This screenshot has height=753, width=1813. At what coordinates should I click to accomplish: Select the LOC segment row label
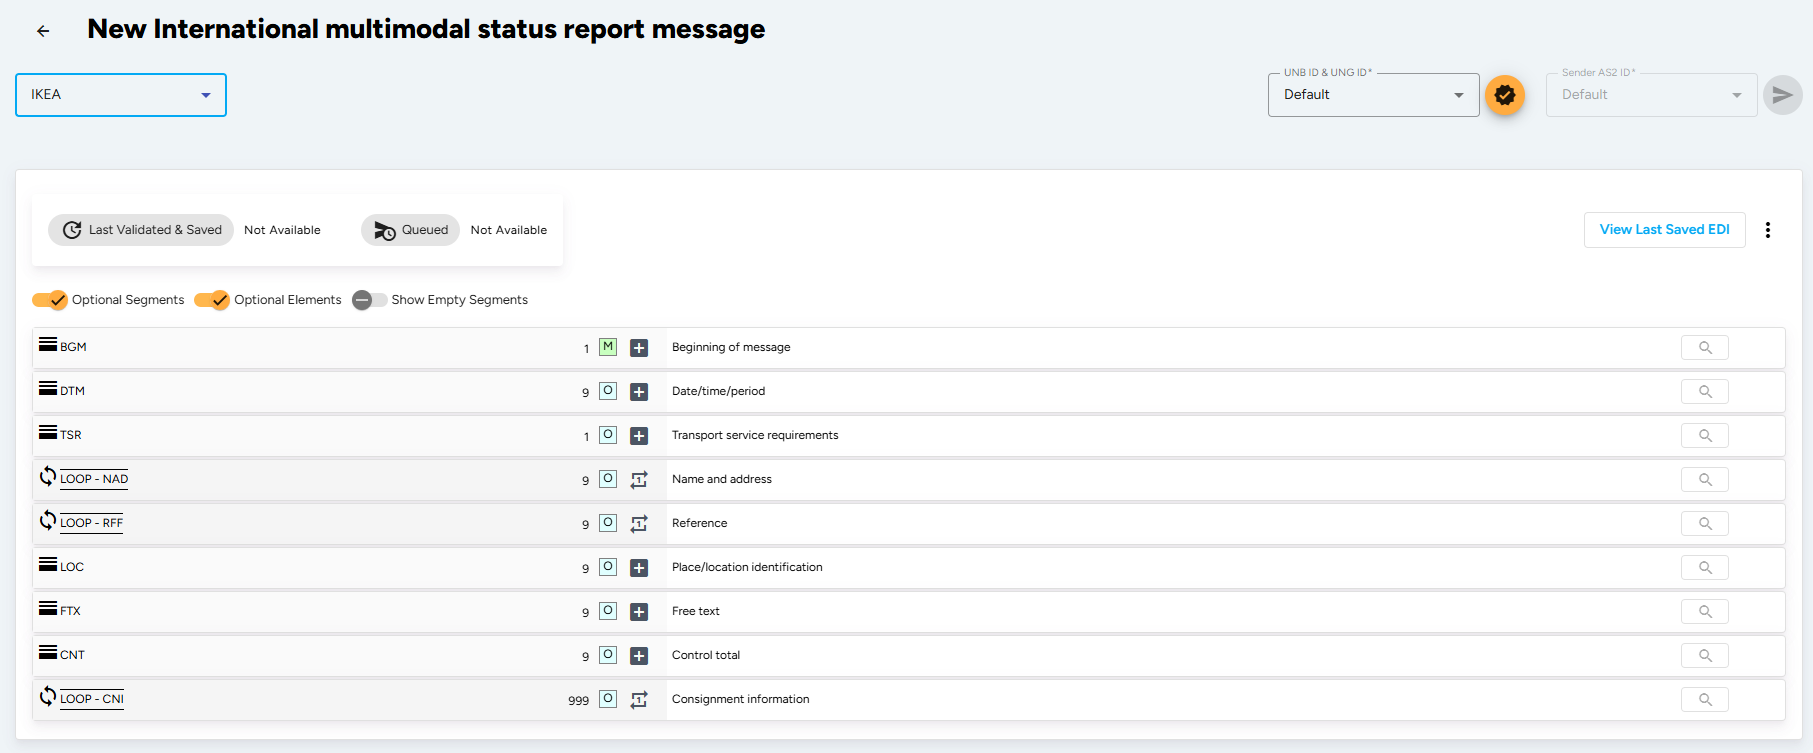[72, 567]
